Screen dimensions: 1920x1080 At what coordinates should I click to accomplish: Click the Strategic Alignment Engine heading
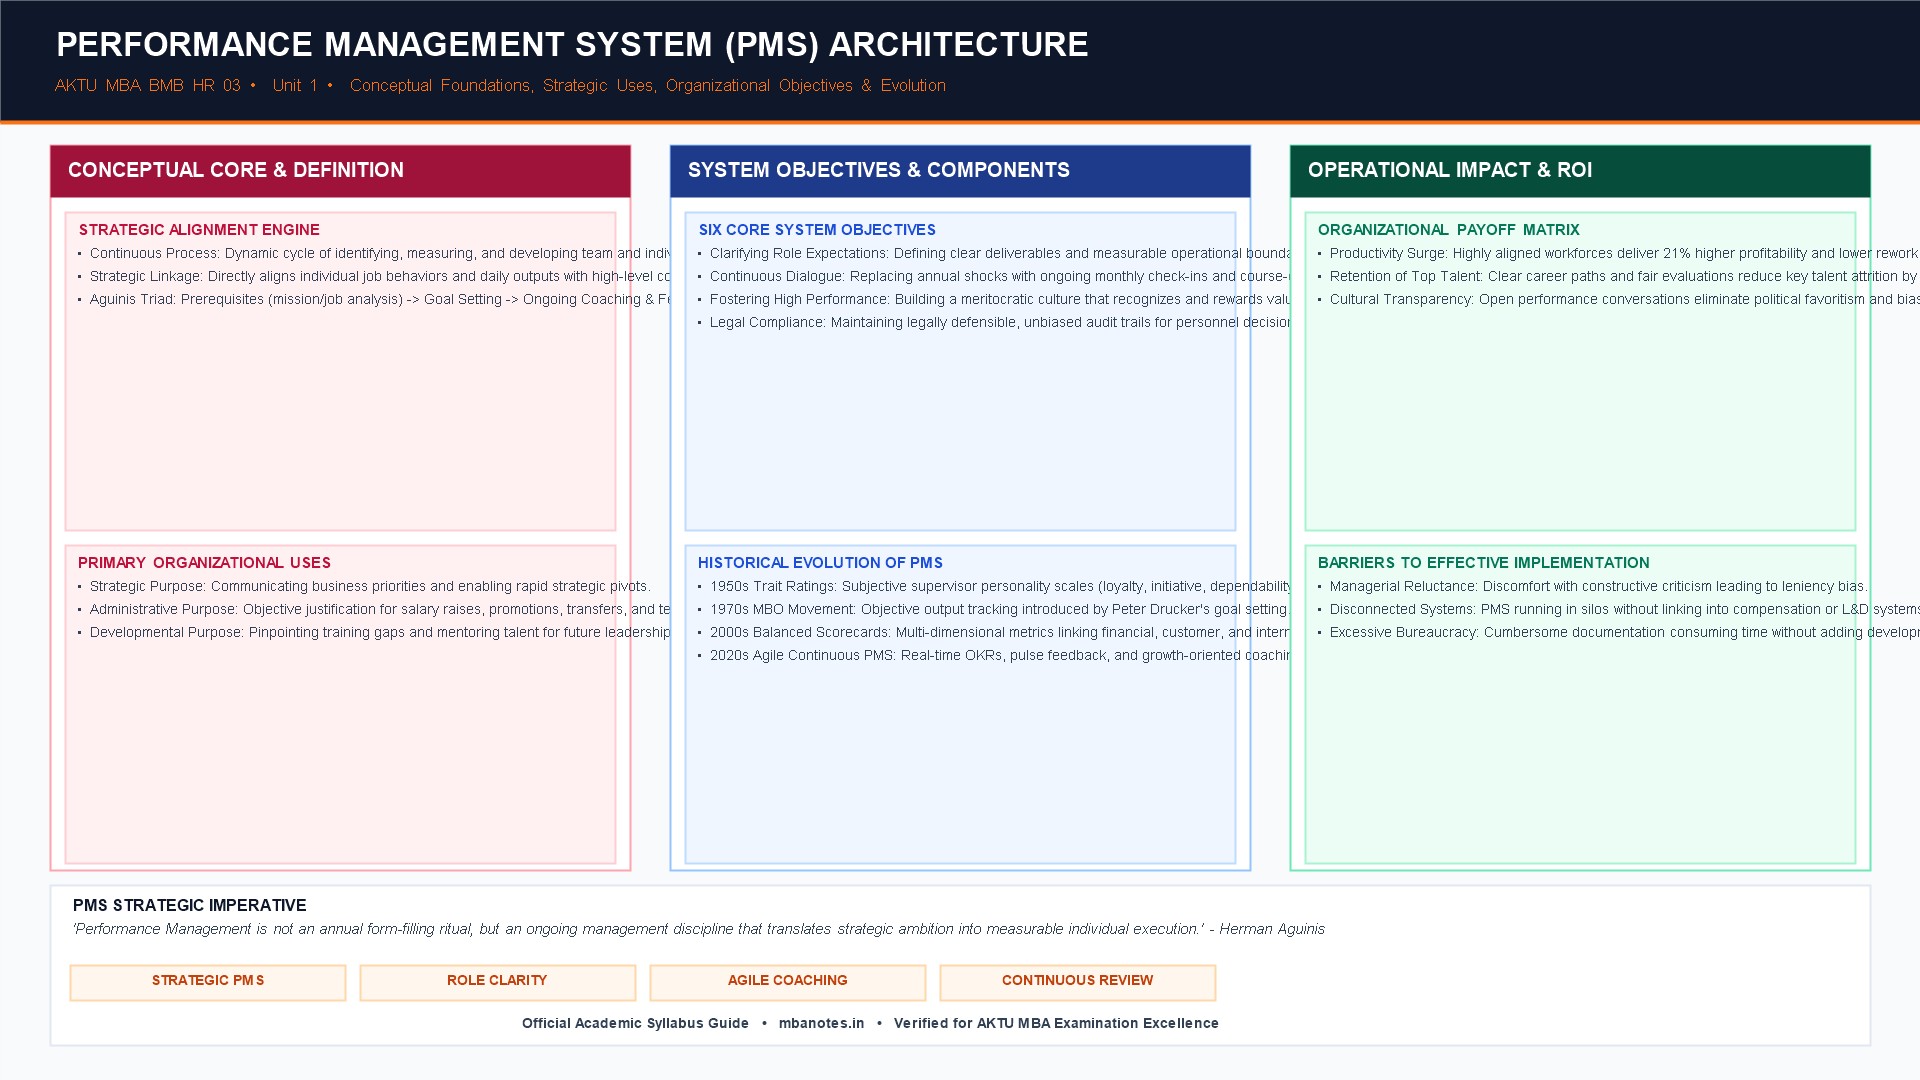tap(199, 230)
